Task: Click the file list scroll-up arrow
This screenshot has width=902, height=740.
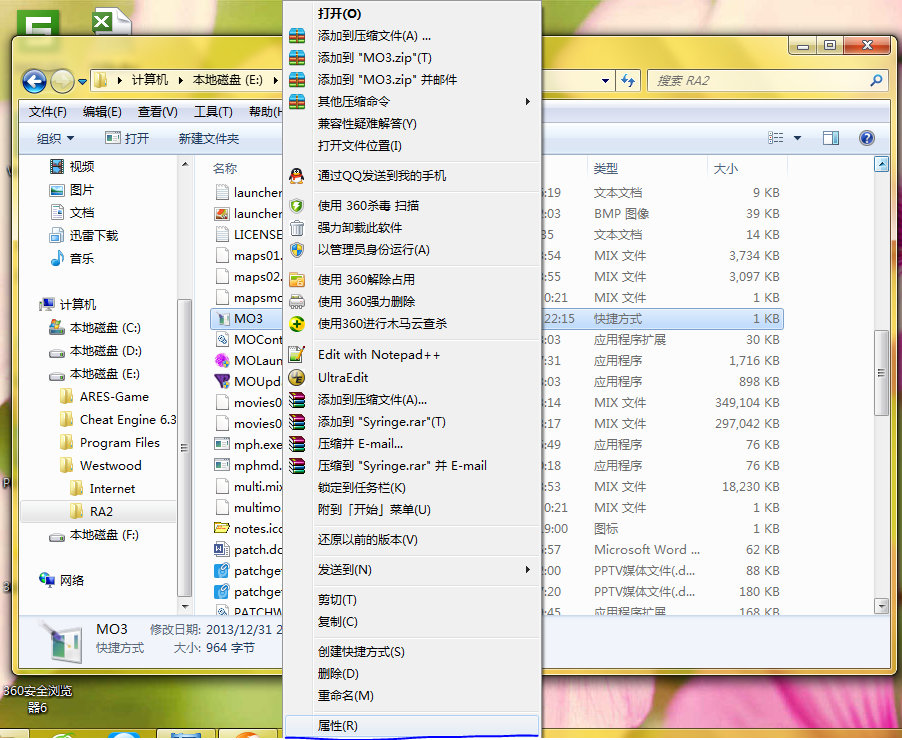Action: pyautogui.click(x=881, y=165)
